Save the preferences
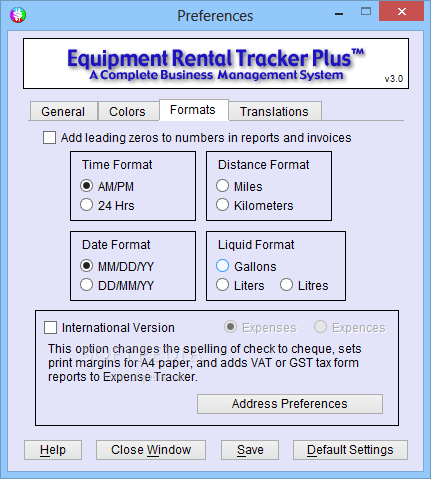The image size is (431, 479). [x=250, y=450]
